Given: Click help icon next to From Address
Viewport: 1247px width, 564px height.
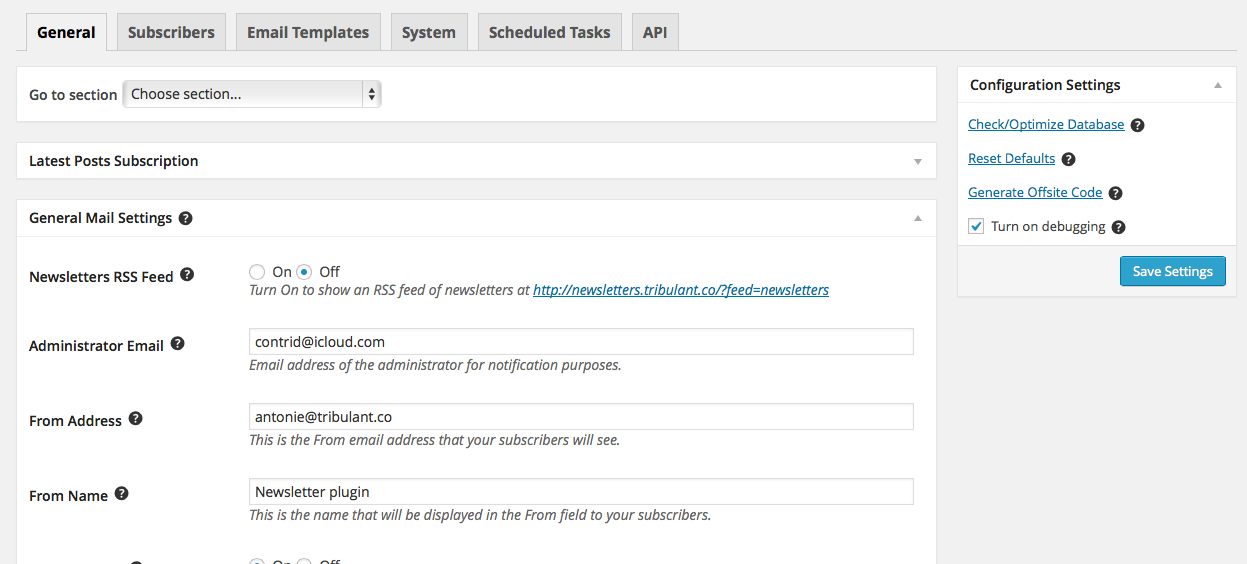Looking at the screenshot, I should coord(135,419).
